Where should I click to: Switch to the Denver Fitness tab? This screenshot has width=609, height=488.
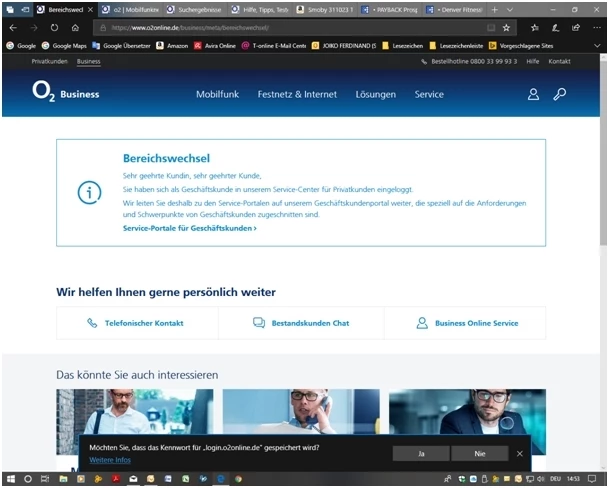click(x=455, y=10)
